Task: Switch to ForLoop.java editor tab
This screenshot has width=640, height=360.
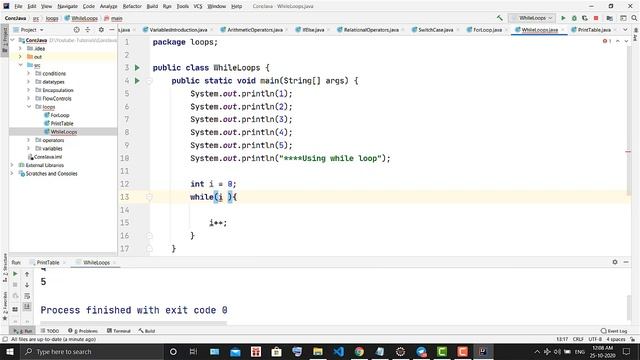Action: [487, 30]
